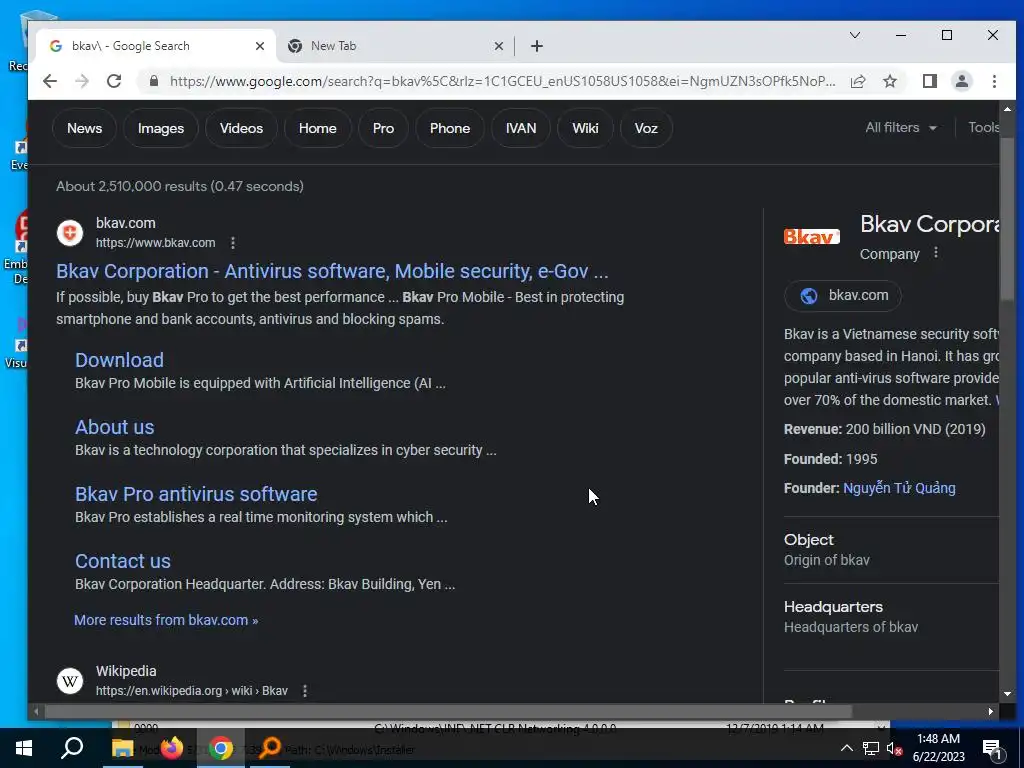1024x768 pixels.
Task: Open the Windows Start menu
Action: click(x=24, y=748)
